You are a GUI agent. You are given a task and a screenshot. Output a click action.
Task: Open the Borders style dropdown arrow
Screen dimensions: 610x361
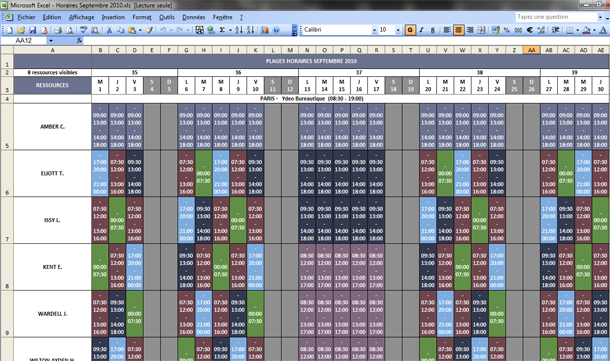coord(577,30)
